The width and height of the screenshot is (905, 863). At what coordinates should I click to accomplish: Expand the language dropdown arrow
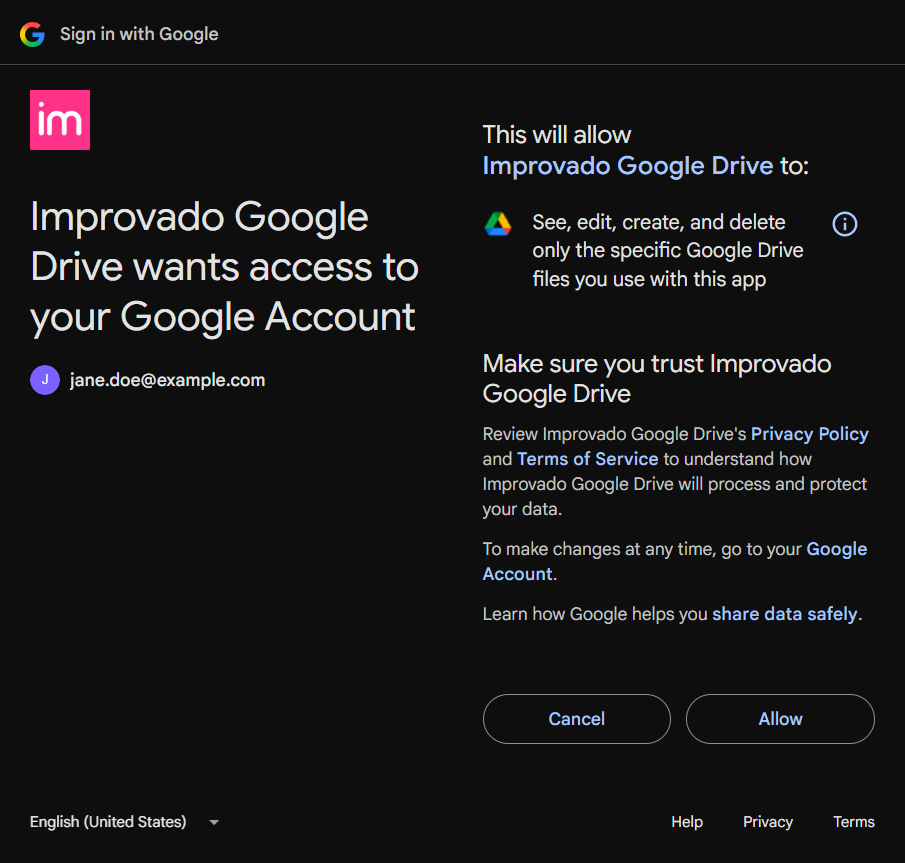(x=214, y=822)
